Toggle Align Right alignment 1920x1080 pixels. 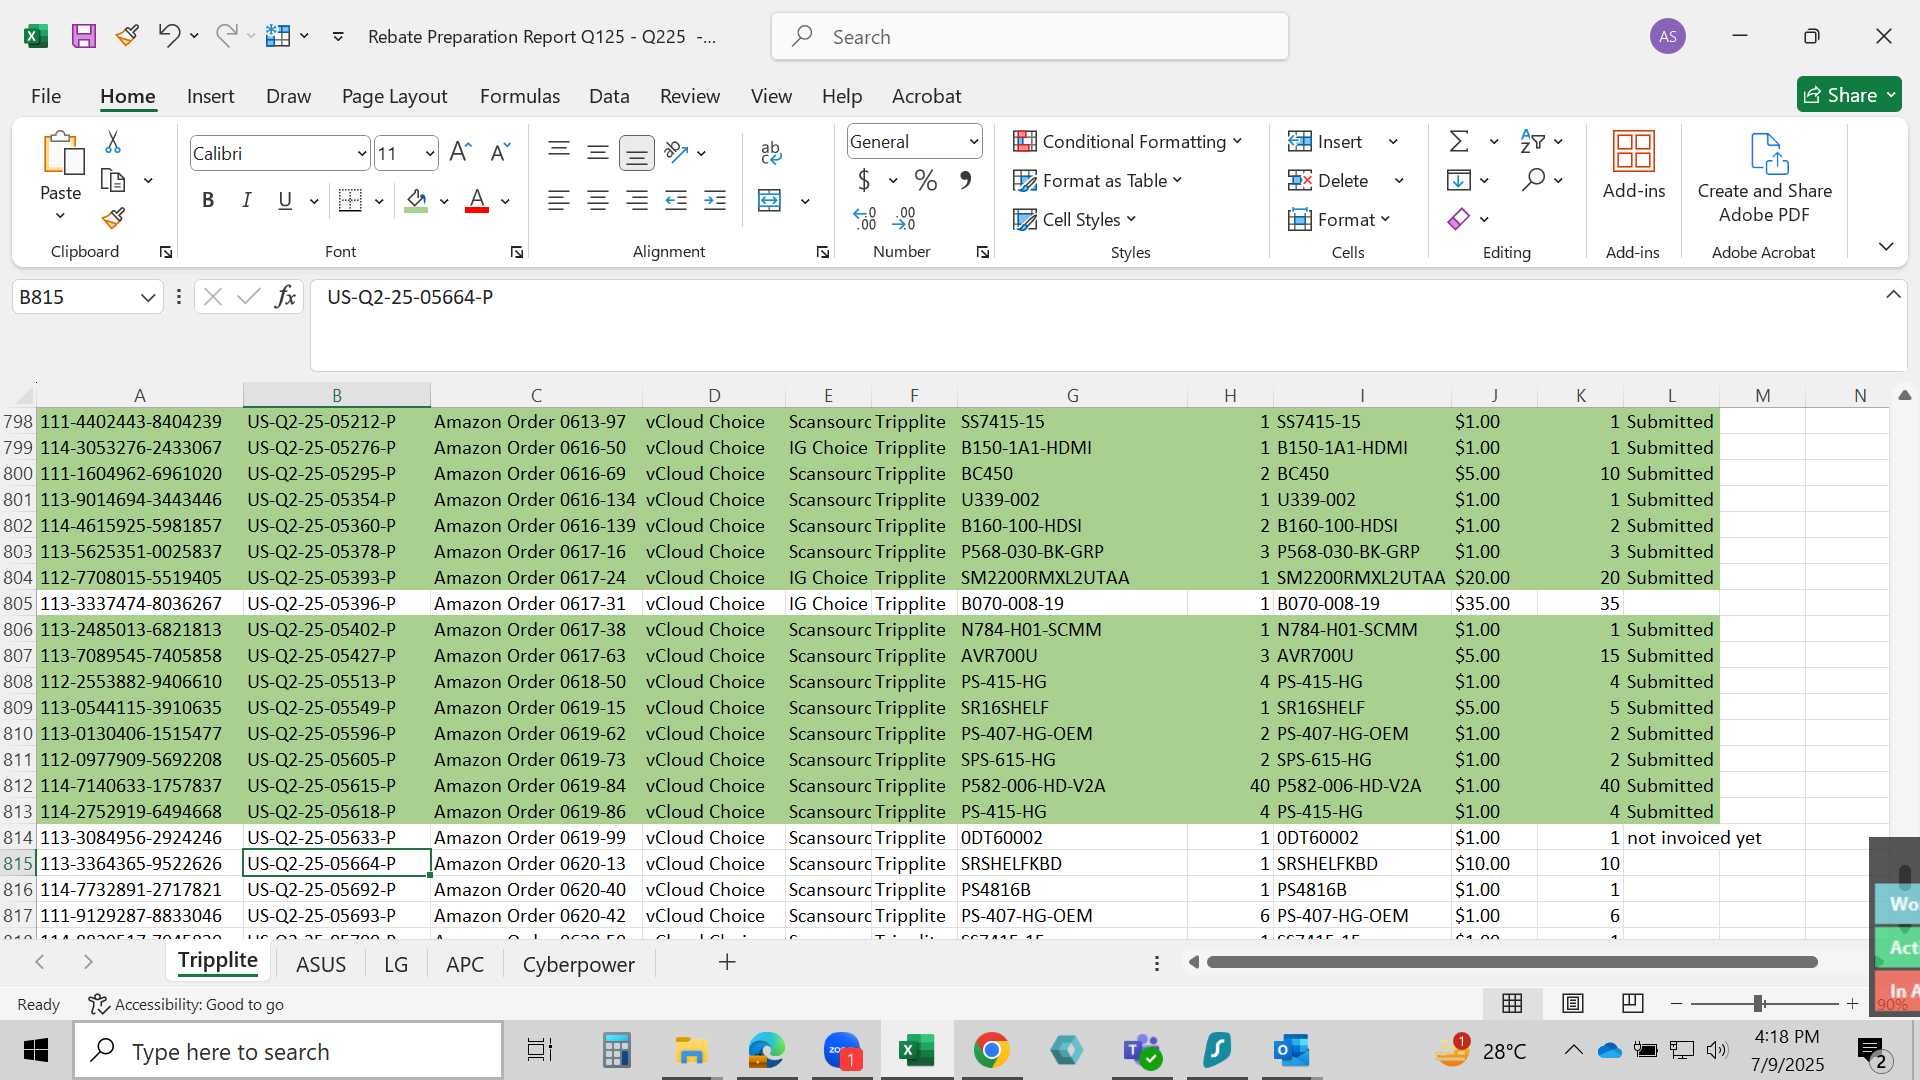(x=637, y=201)
